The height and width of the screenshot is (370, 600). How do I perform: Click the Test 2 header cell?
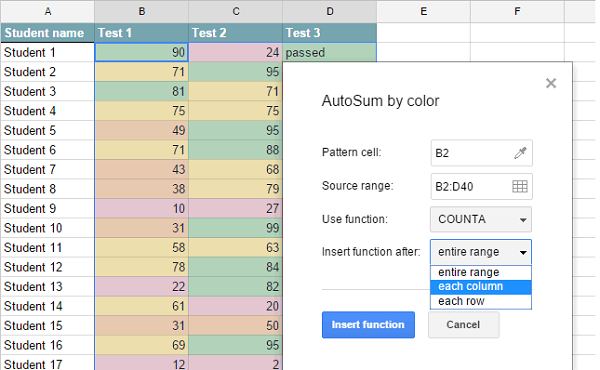236,33
